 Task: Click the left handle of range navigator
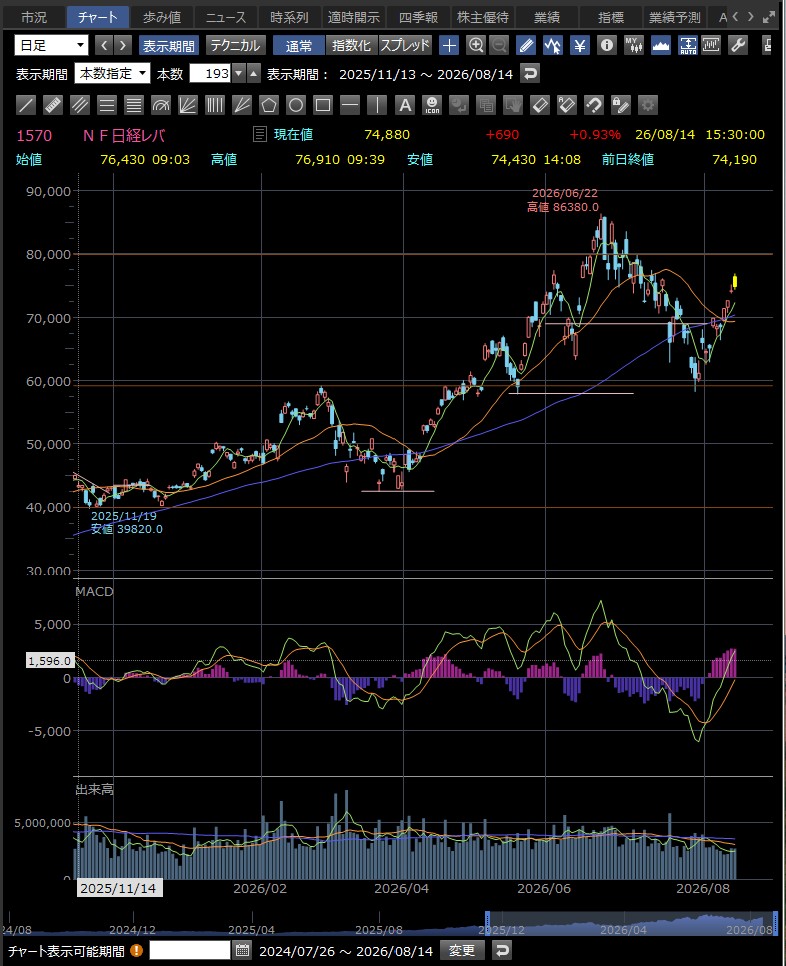(x=488, y=923)
